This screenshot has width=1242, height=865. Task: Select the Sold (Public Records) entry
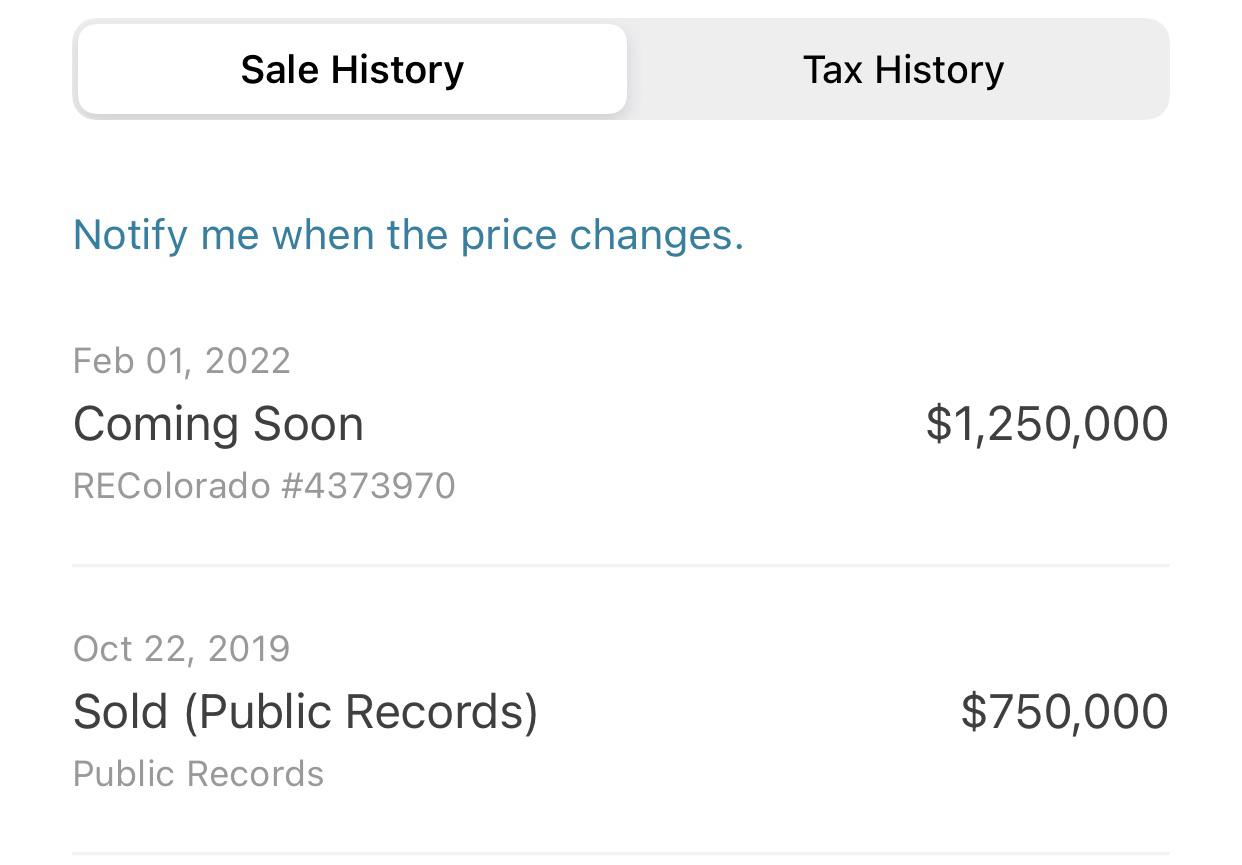(x=305, y=711)
